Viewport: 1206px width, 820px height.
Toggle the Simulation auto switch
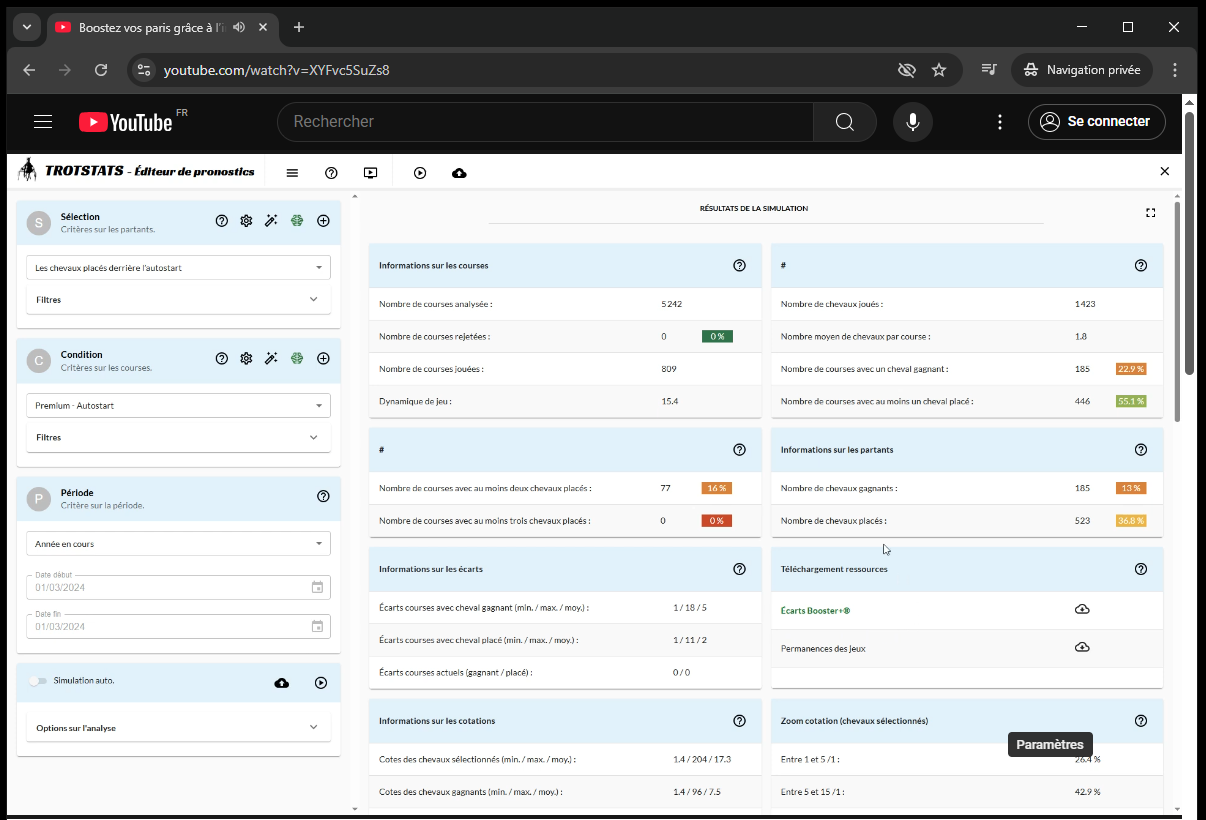click(38, 681)
